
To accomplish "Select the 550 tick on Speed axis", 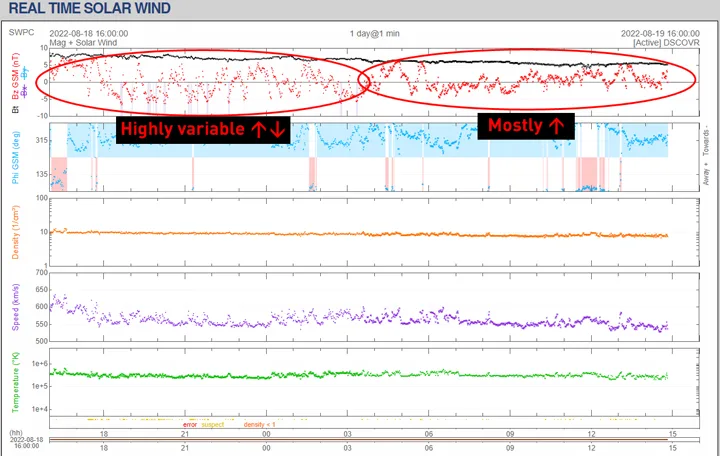I will pos(41,324).
